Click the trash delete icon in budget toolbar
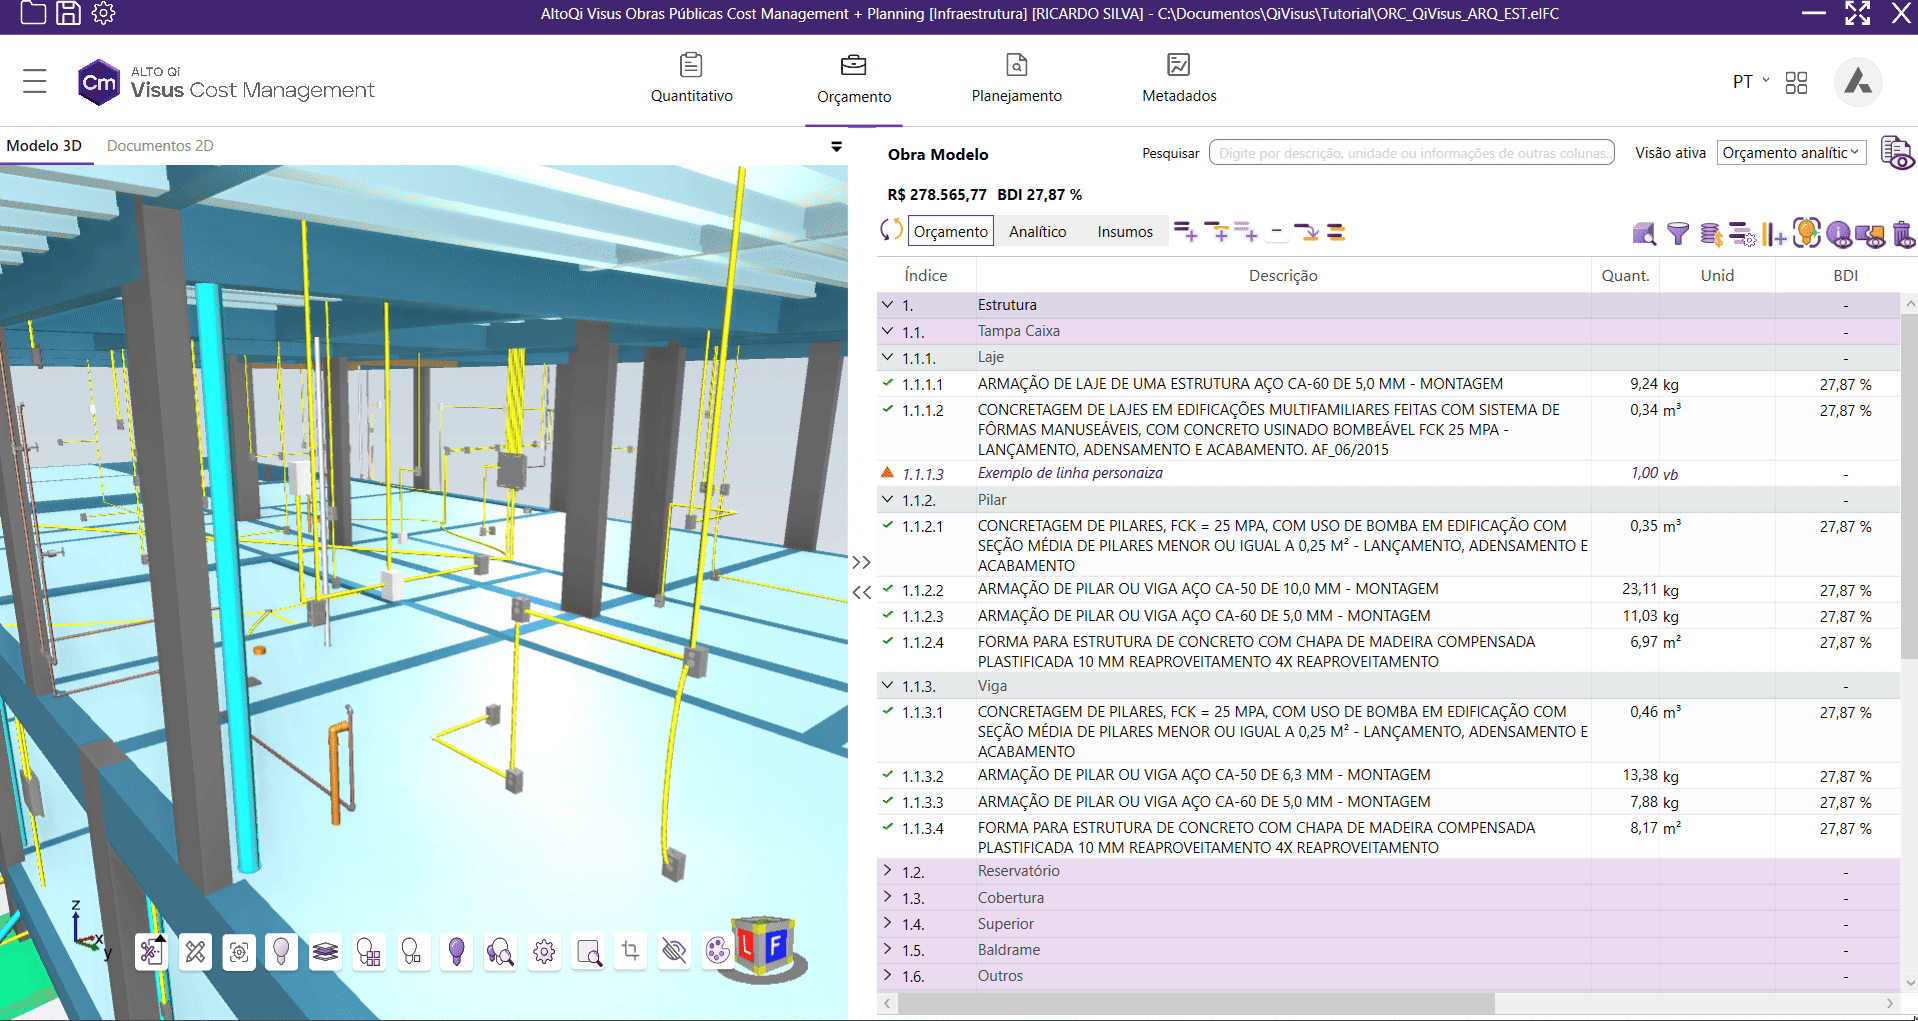 1903,234
